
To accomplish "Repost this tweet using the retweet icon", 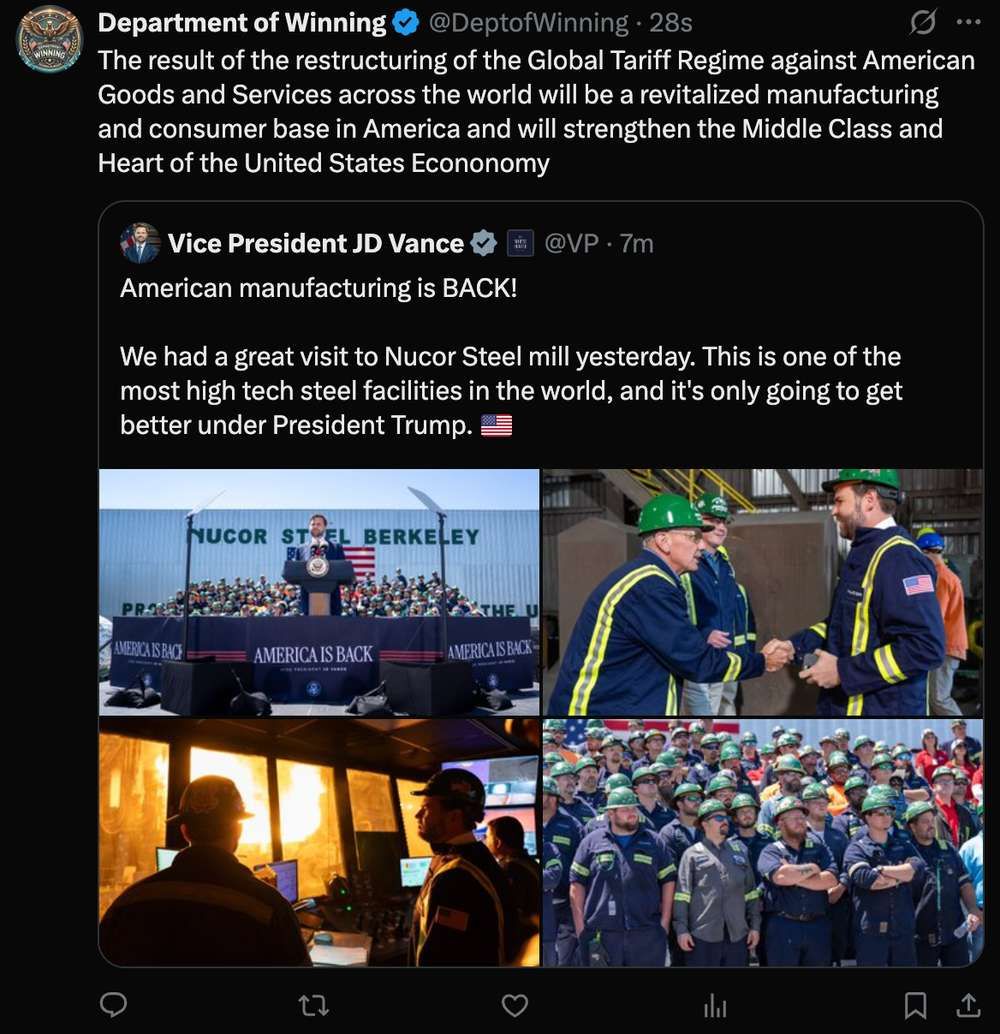I will click(x=313, y=1006).
